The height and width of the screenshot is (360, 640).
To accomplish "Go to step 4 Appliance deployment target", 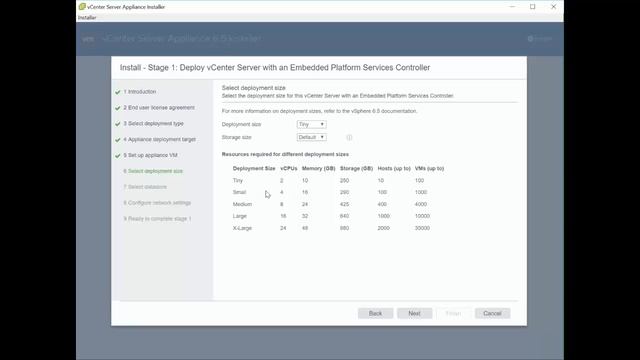I will (160, 140).
